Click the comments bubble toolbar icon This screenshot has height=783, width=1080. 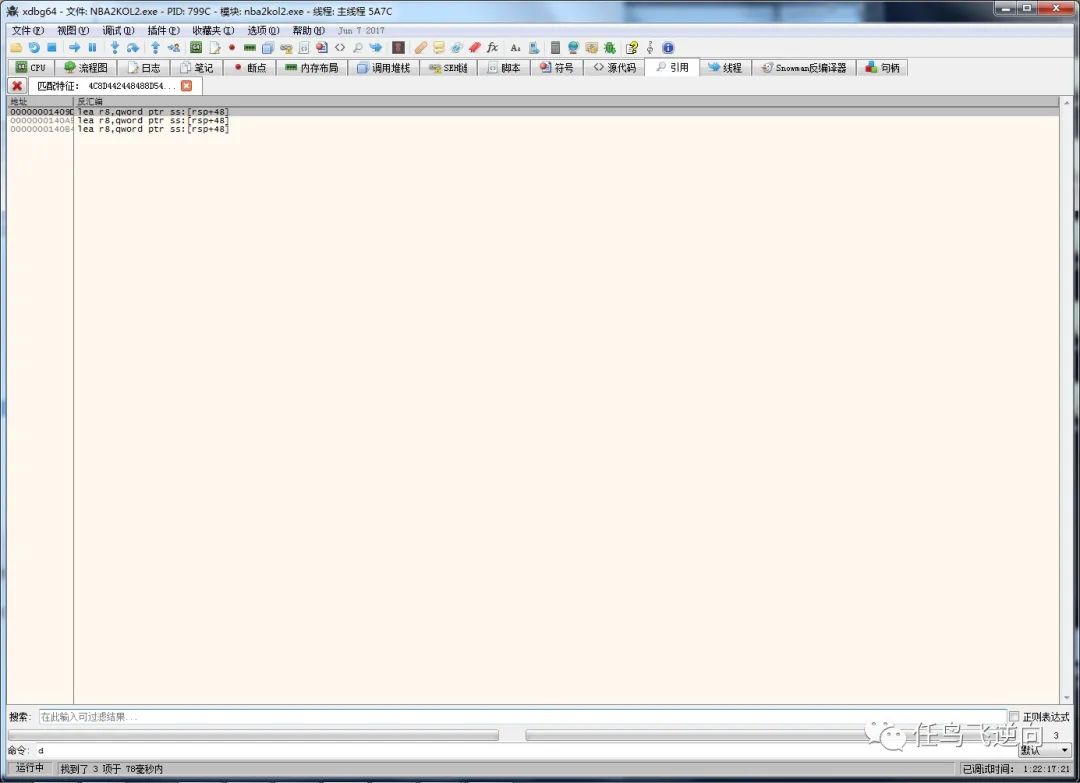tap(439, 48)
